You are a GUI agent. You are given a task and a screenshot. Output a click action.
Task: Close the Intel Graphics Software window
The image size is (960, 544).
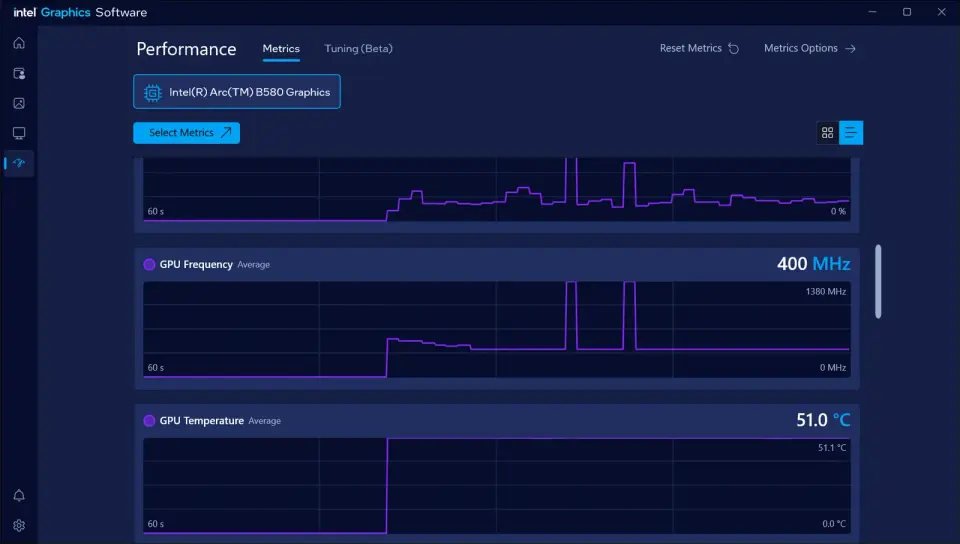[941, 12]
